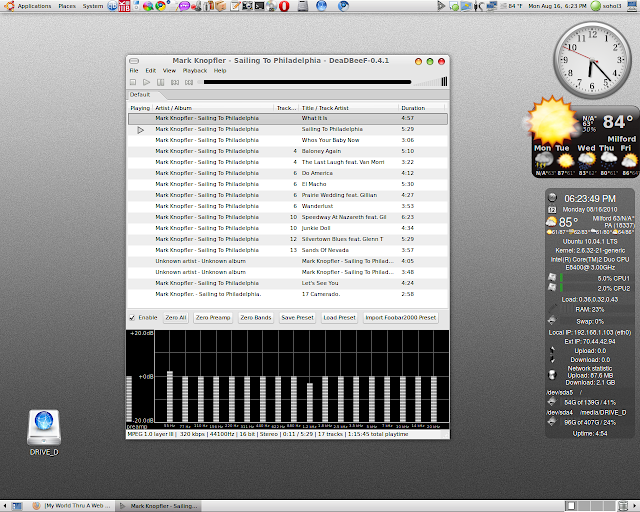Viewport: 640px width, 512px height.
Task: Open the color wheel magnifier launcher
Action: pos(148,6)
